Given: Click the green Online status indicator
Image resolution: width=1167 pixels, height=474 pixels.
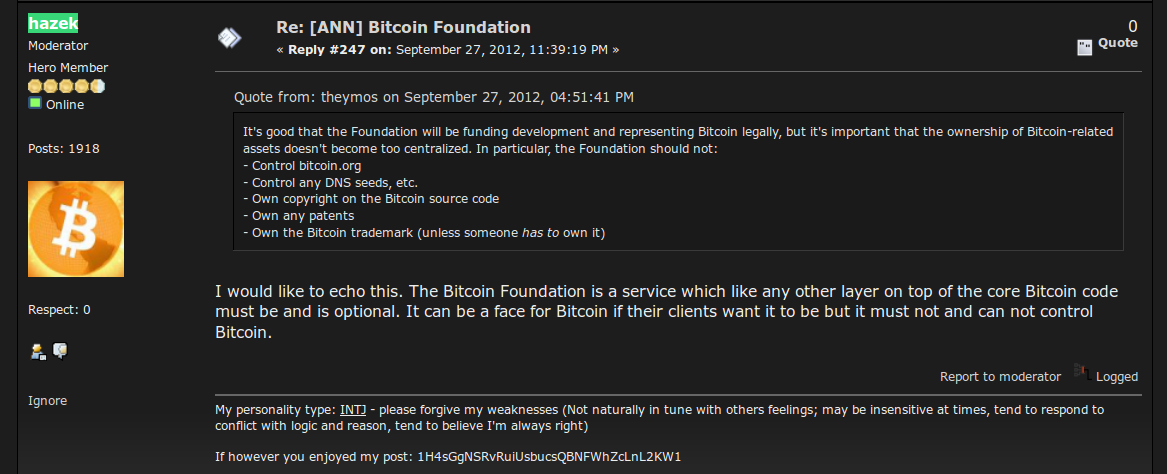Looking at the screenshot, I should 35,103.
